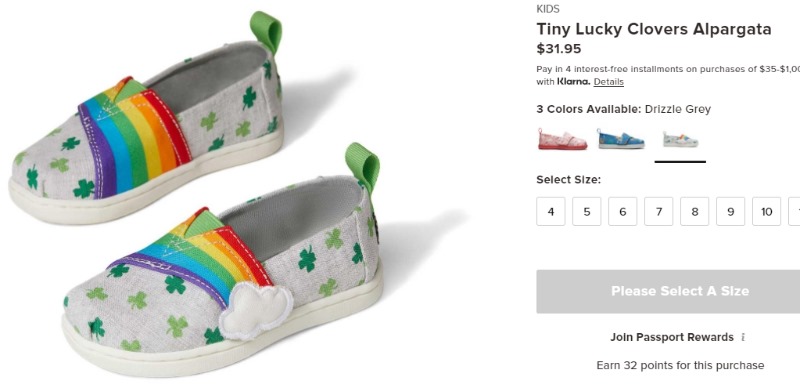Select size 9
Image resolution: width=800 pixels, height=388 pixels.
731,211
